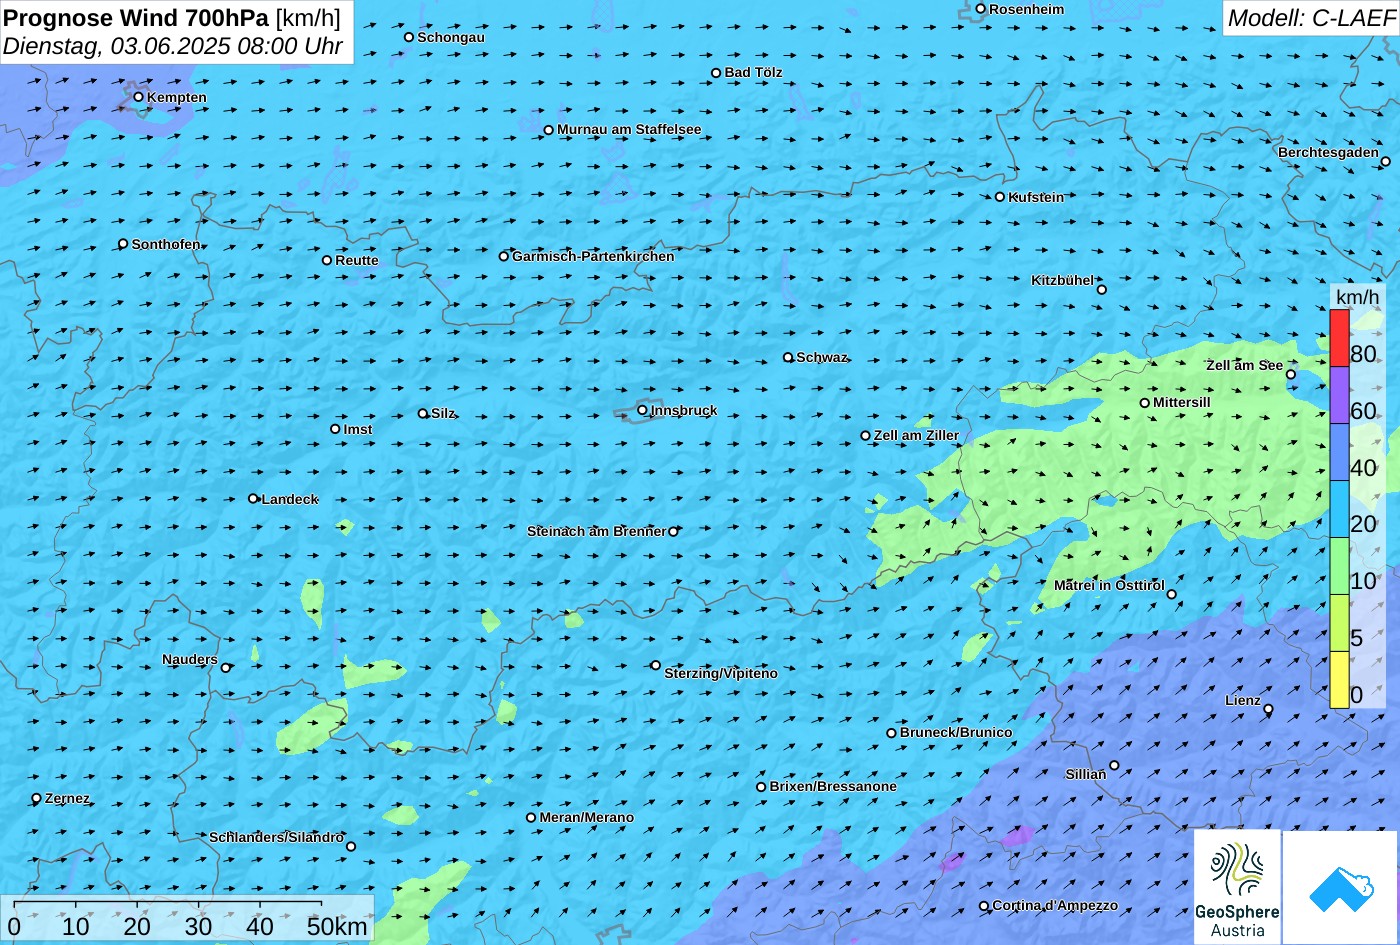Click the Zell am See marker
This screenshot has width=1400, height=945.
(1290, 375)
